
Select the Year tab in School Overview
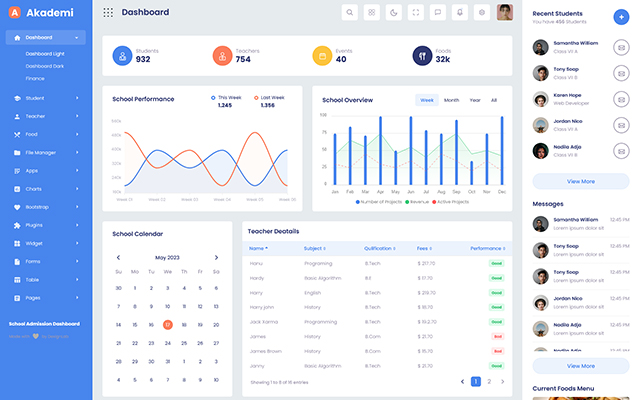point(475,100)
